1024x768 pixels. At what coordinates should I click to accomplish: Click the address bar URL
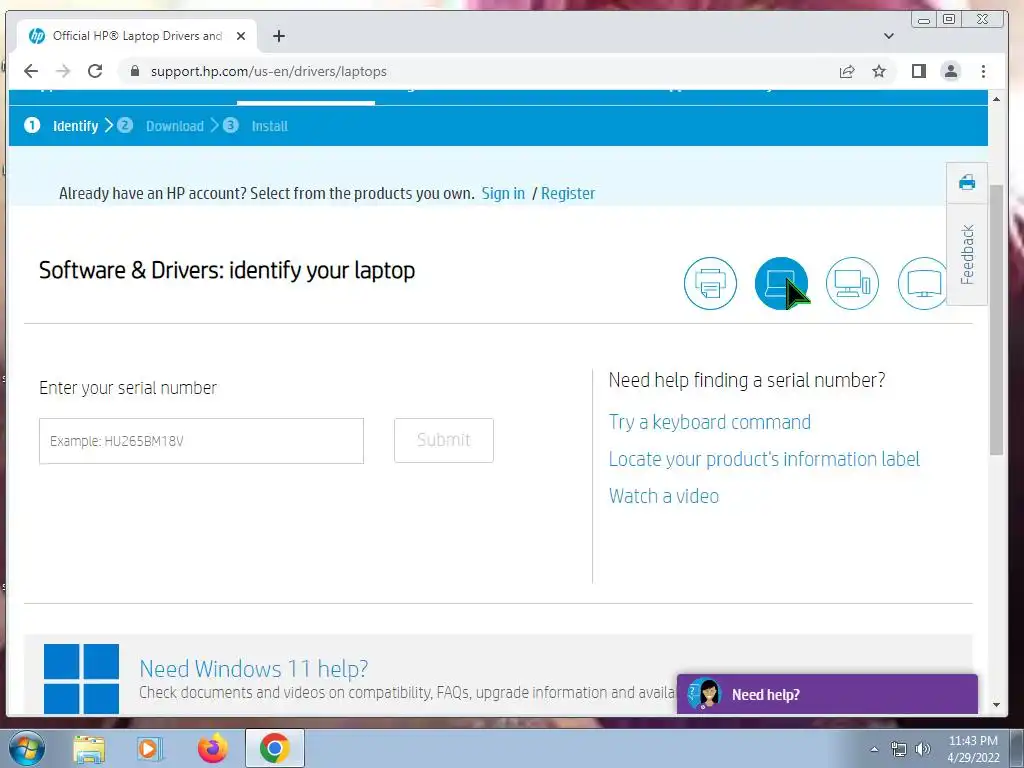(x=268, y=71)
